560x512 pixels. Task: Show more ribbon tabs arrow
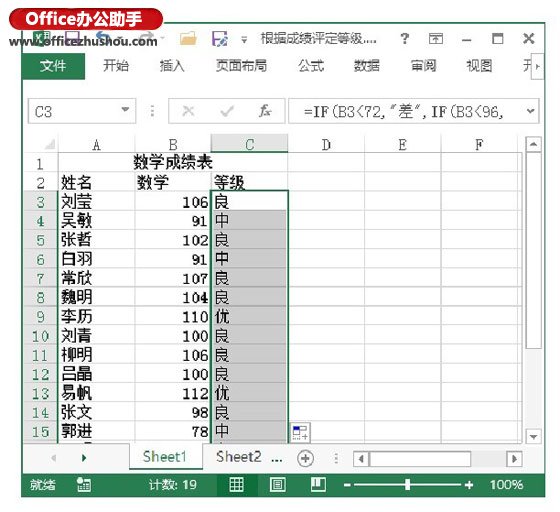[538, 66]
